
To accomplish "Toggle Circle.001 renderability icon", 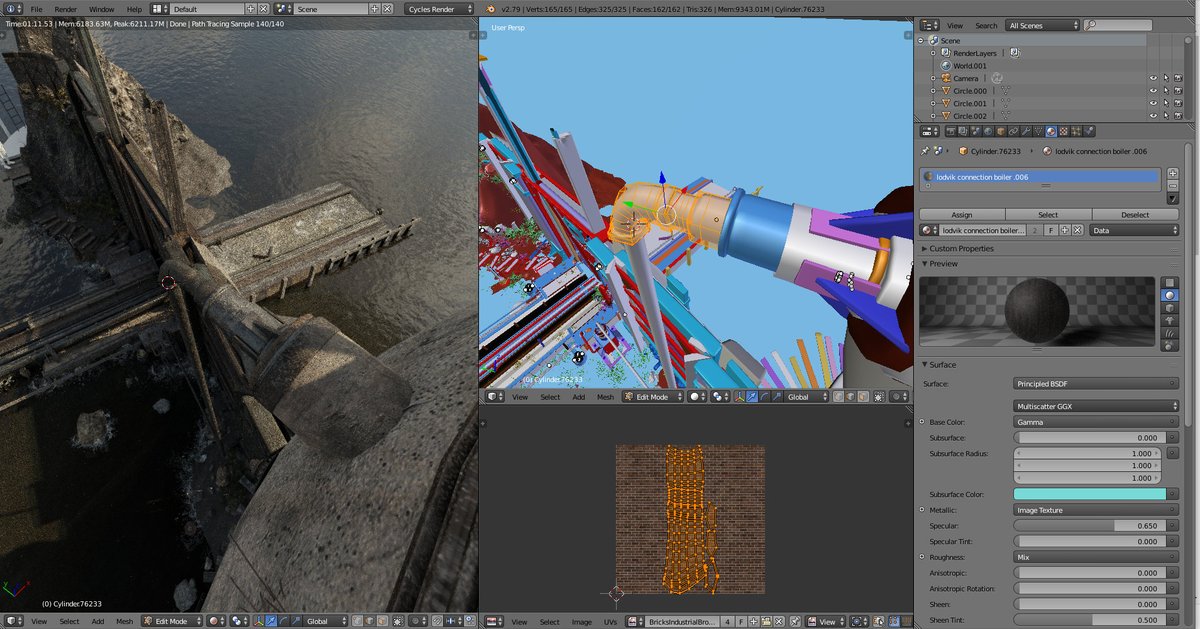I will click(1178, 103).
